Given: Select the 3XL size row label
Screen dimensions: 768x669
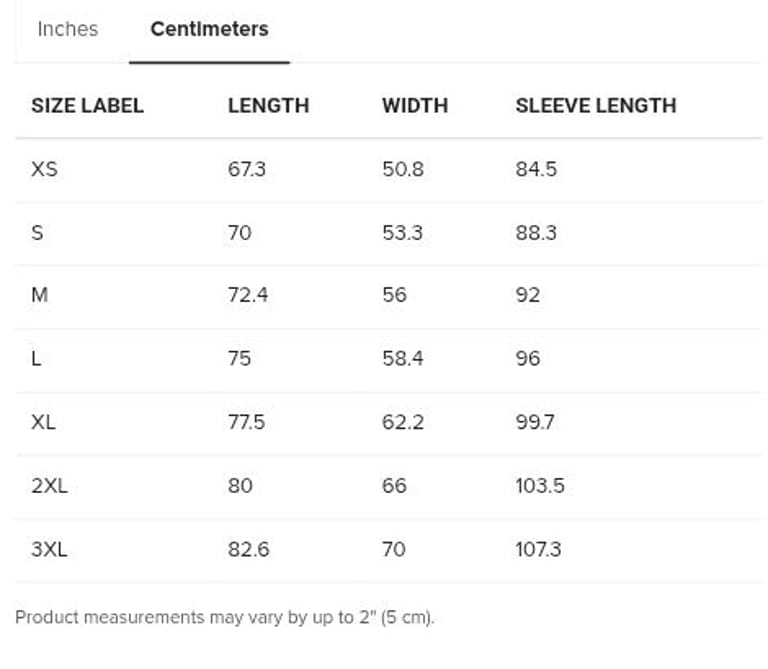Looking at the screenshot, I should 49,549.
